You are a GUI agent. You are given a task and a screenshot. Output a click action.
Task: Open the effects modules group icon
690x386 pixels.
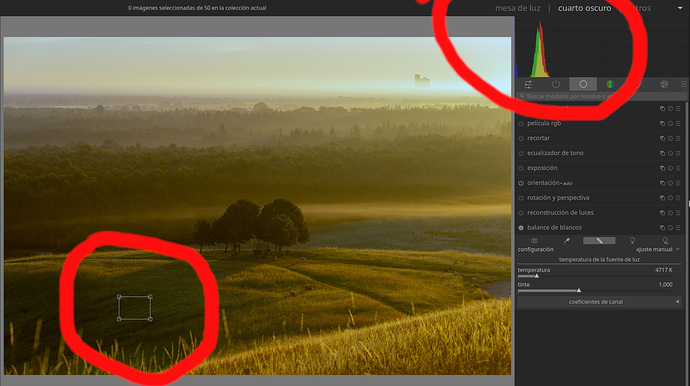click(x=664, y=84)
